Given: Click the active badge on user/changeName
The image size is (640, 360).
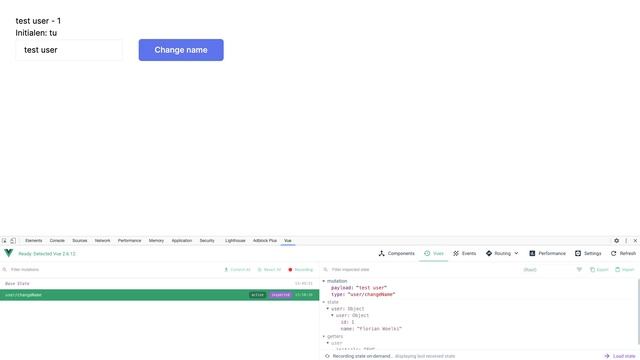Looking at the screenshot, I should pyautogui.click(x=258, y=295).
